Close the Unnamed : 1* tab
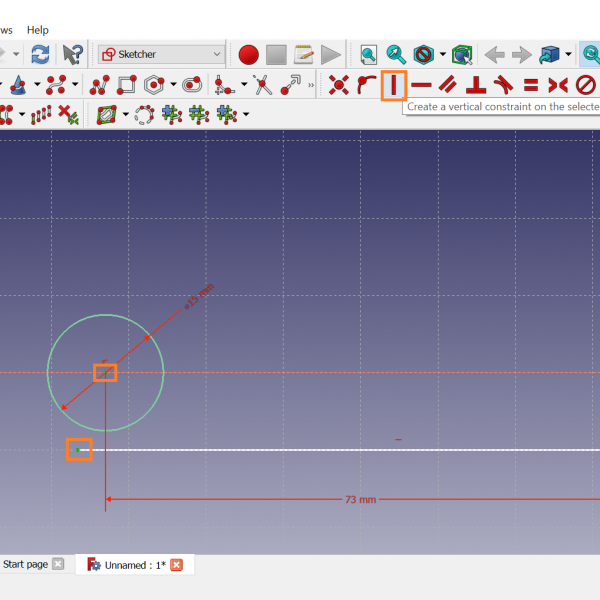The height and width of the screenshot is (600, 600). tap(177, 565)
